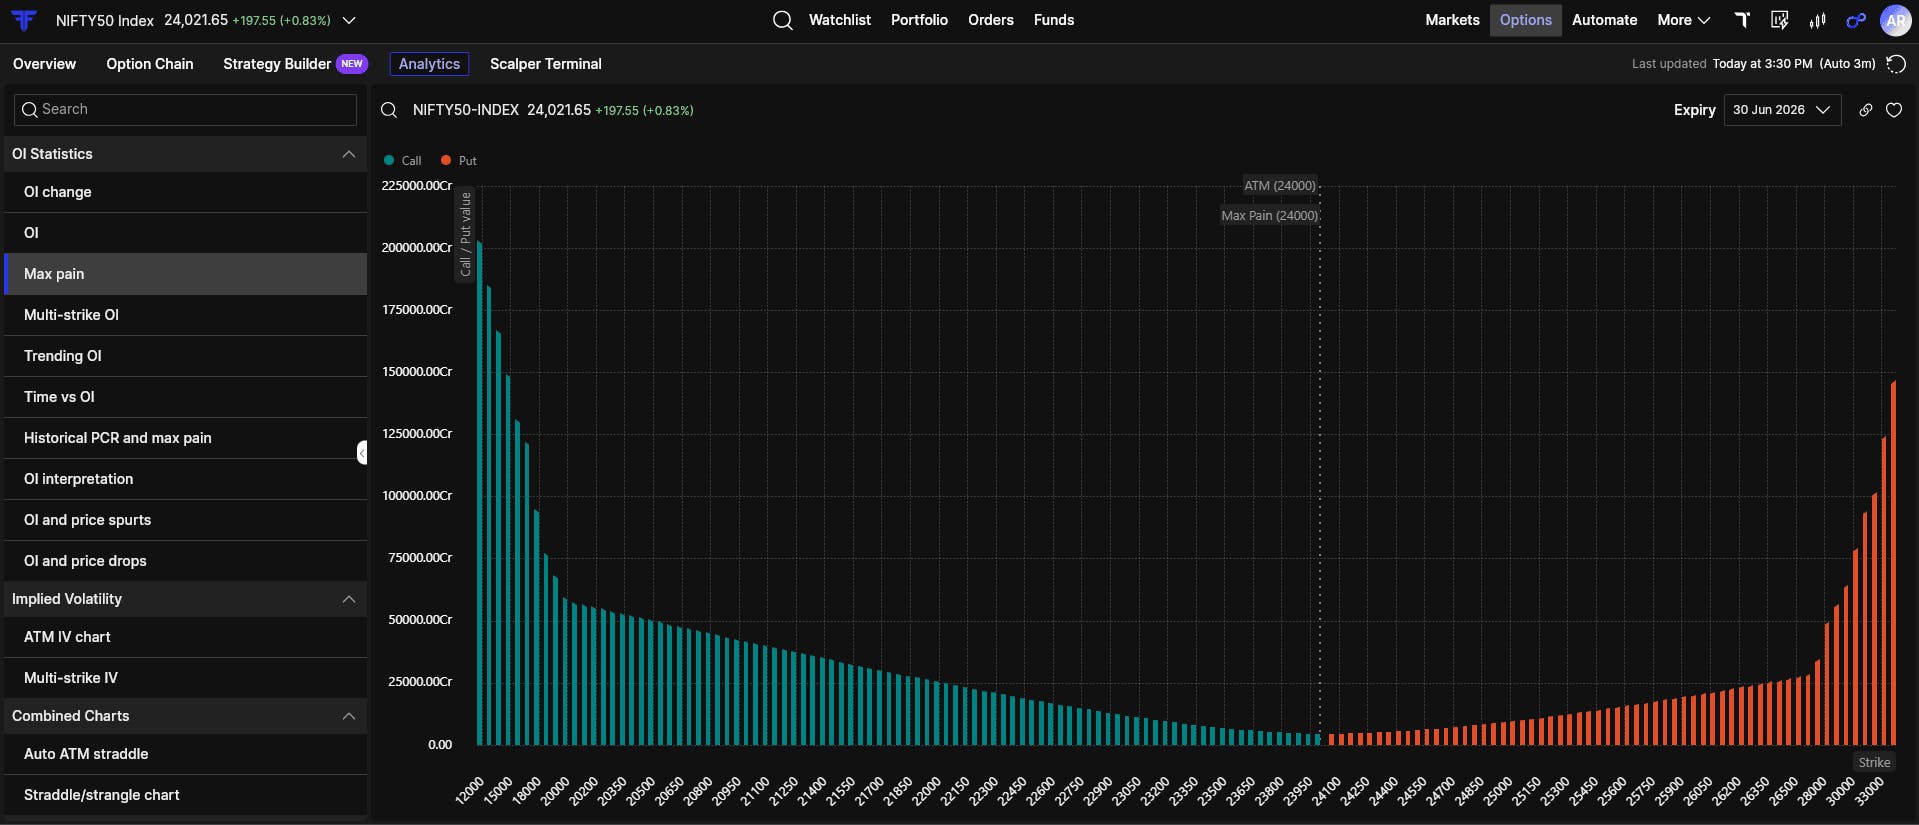
Task: Open the Scalper Terminal tab
Action: 546,64
